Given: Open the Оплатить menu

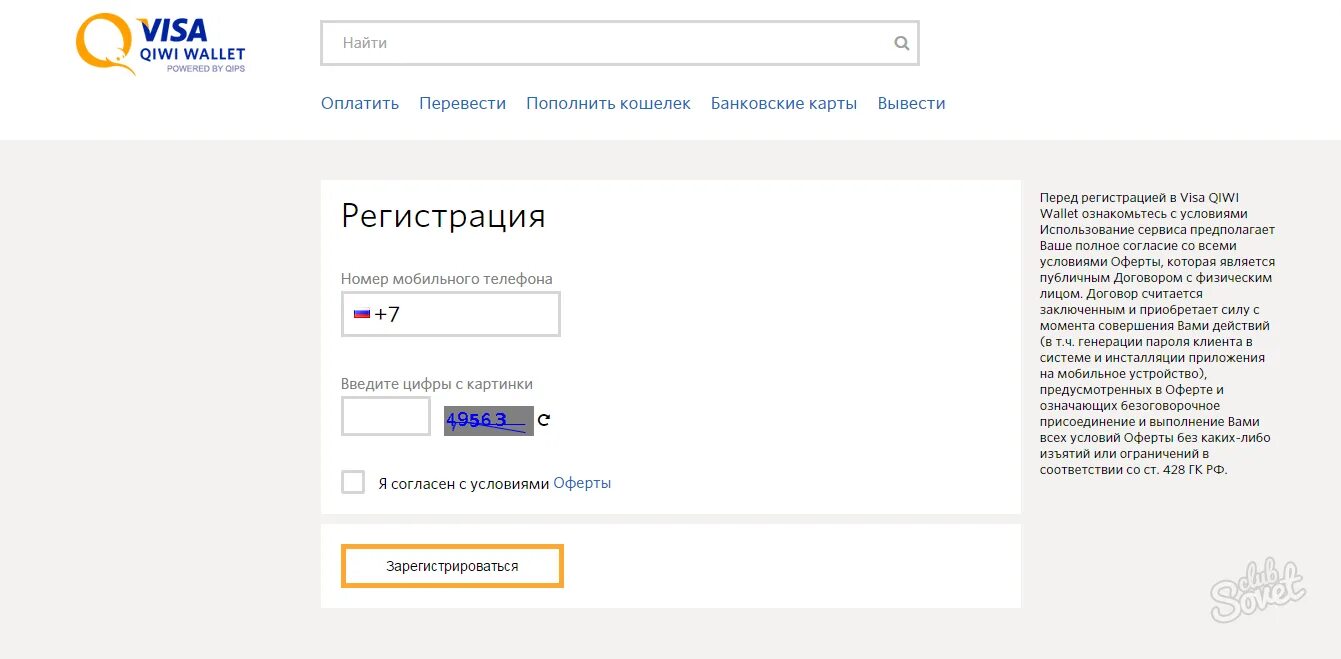Looking at the screenshot, I should coord(360,103).
